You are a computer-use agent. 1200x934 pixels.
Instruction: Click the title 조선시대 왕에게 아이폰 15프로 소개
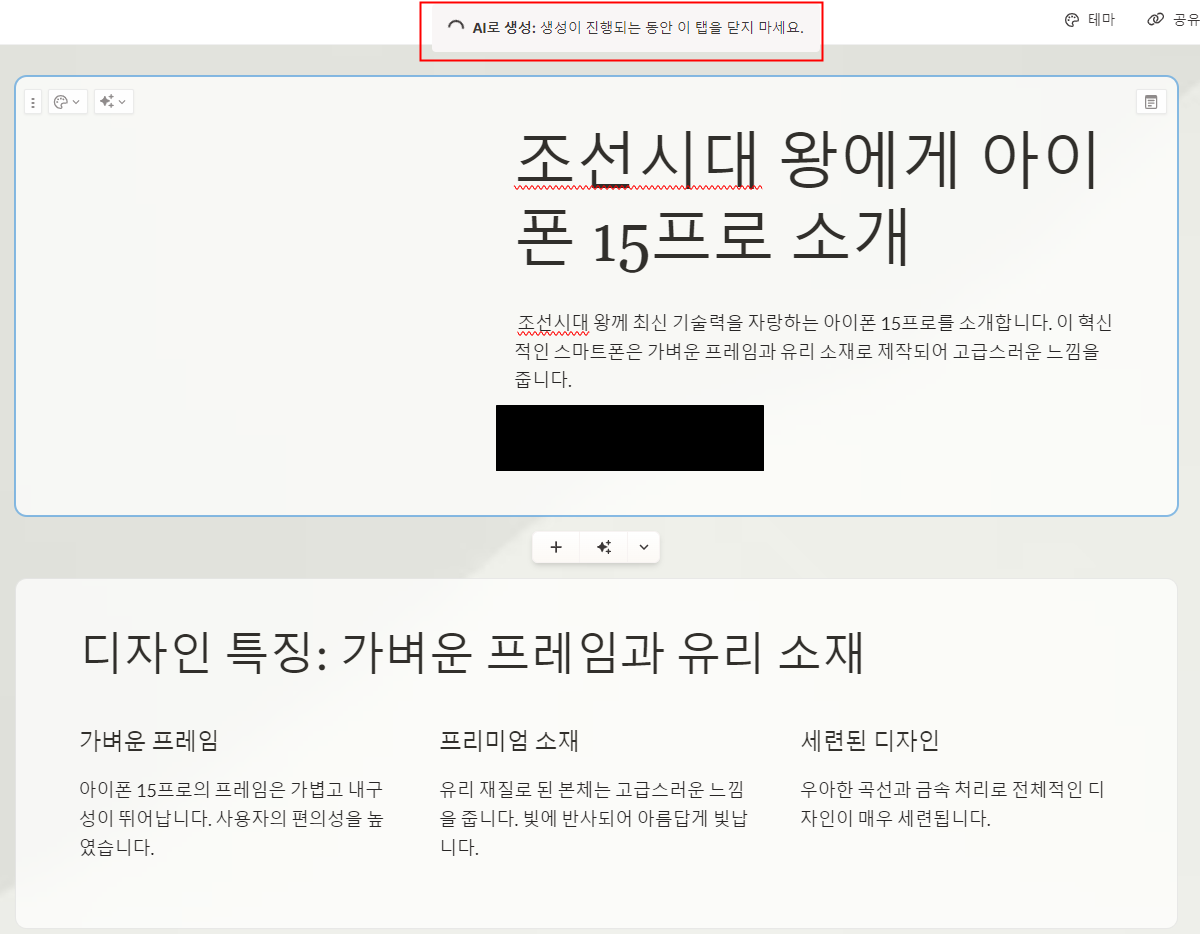click(808, 199)
